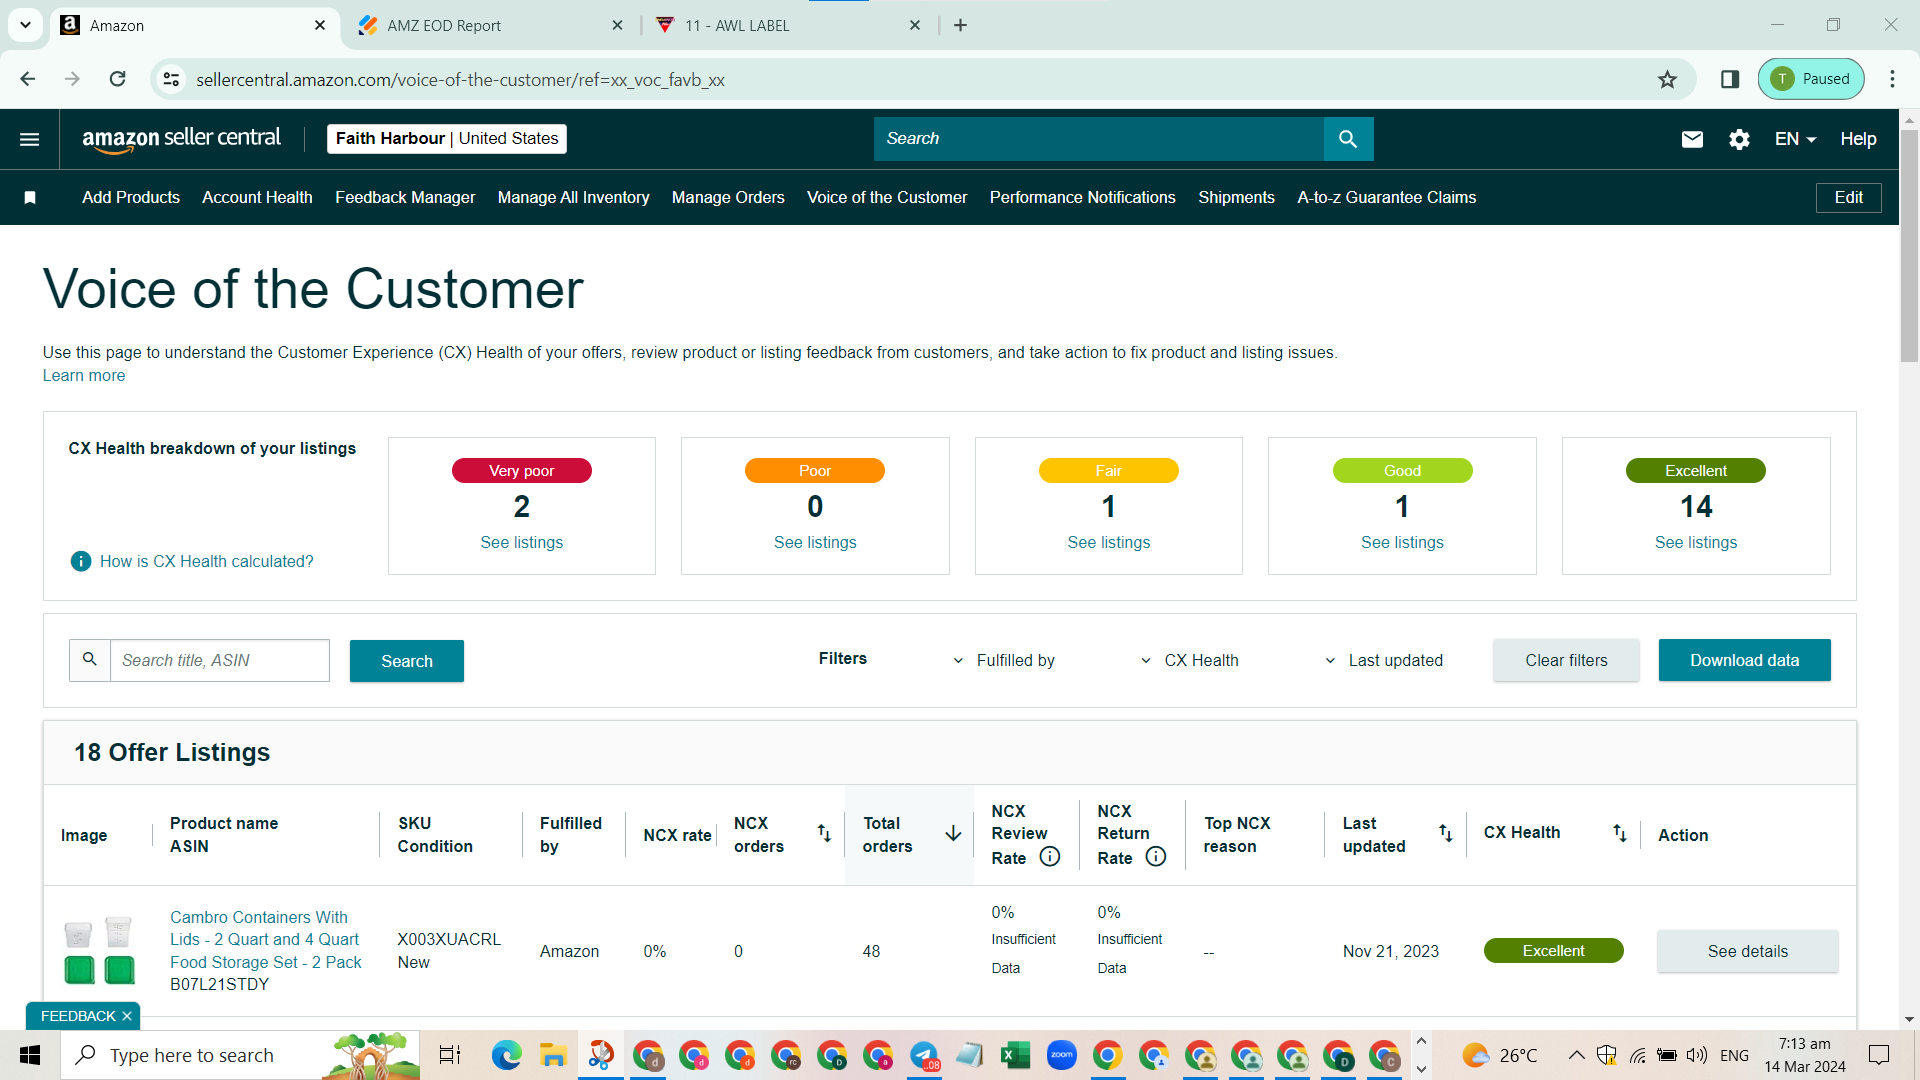Open a new browser tab
1920x1080 pixels.
(960, 25)
